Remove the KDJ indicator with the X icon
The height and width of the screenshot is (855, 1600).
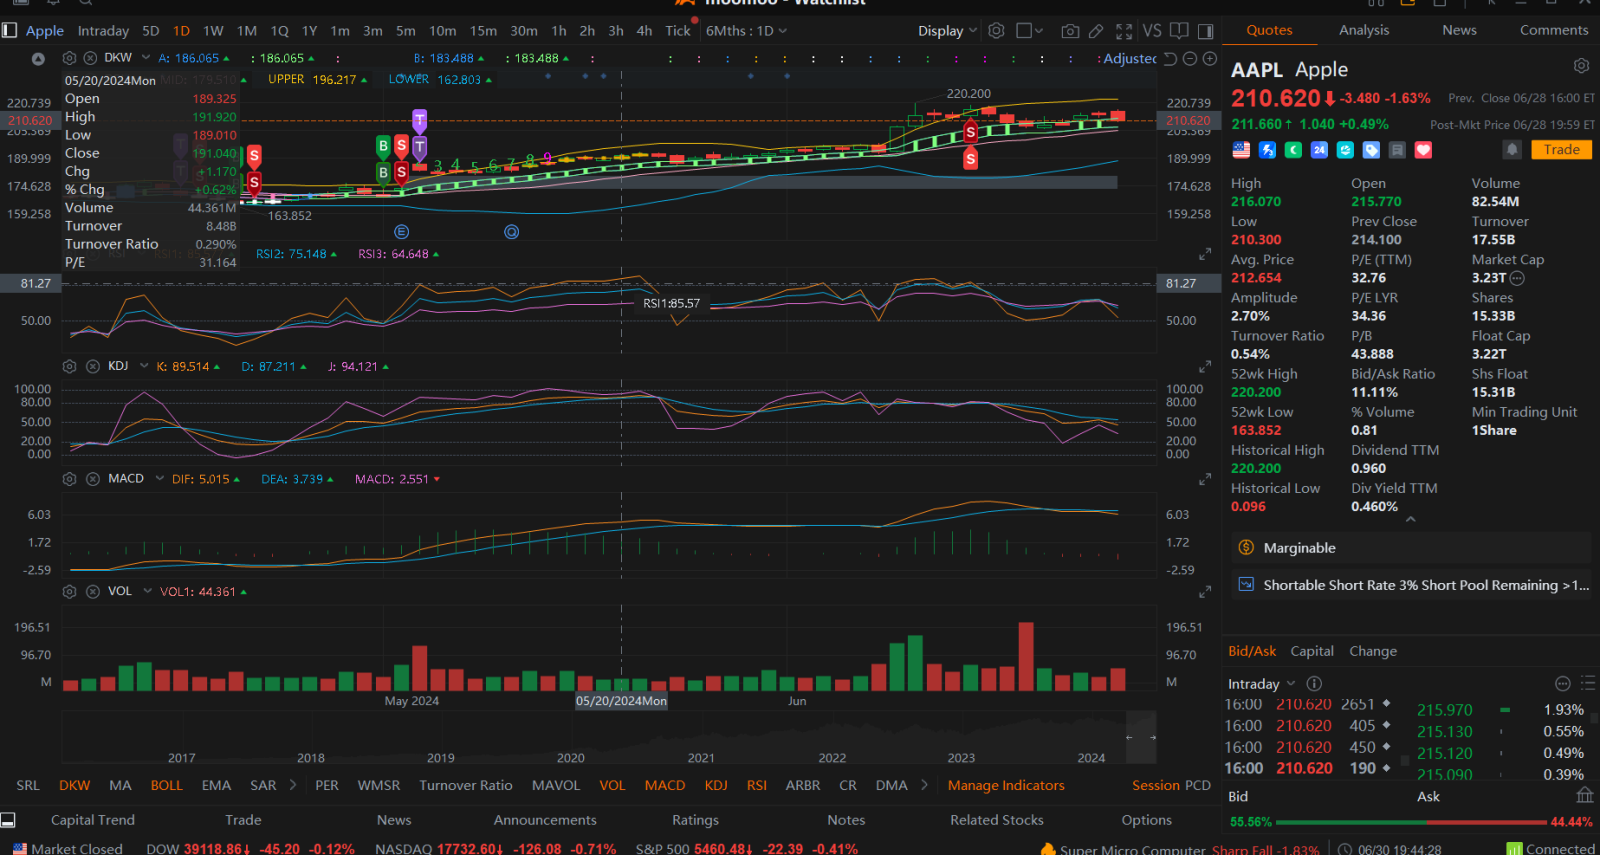point(93,366)
